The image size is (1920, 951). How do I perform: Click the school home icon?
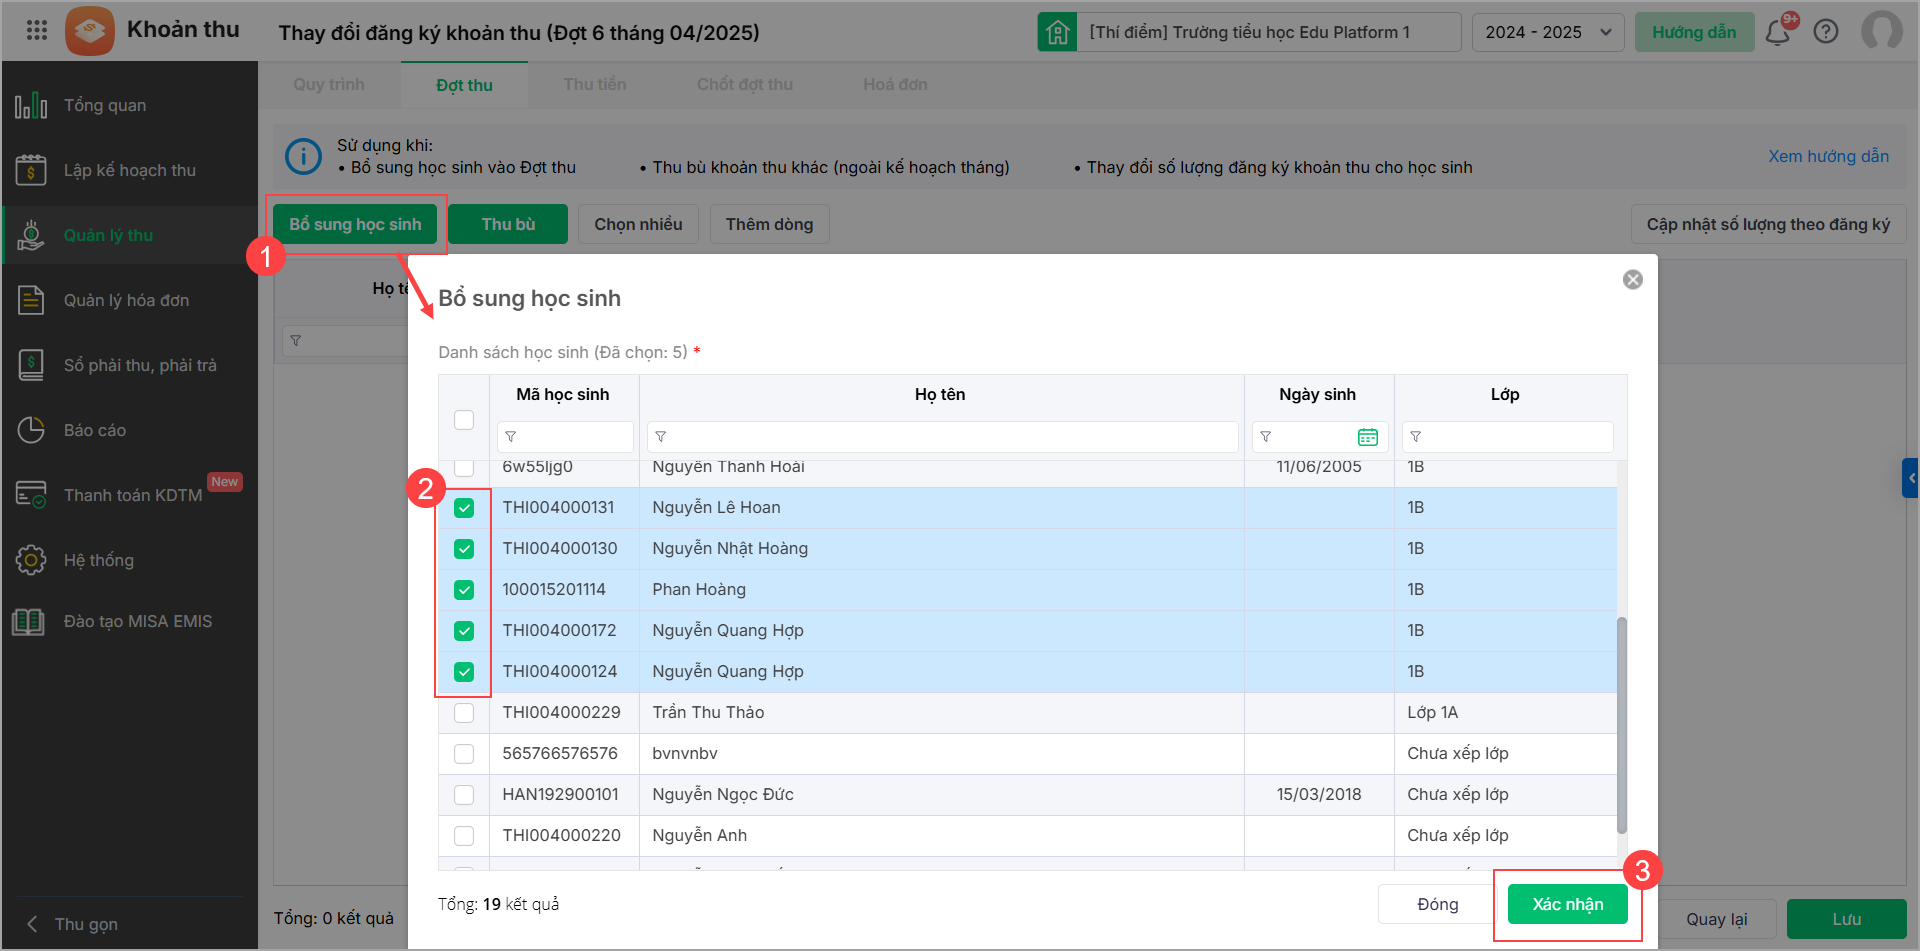pyautogui.click(x=1057, y=32)
